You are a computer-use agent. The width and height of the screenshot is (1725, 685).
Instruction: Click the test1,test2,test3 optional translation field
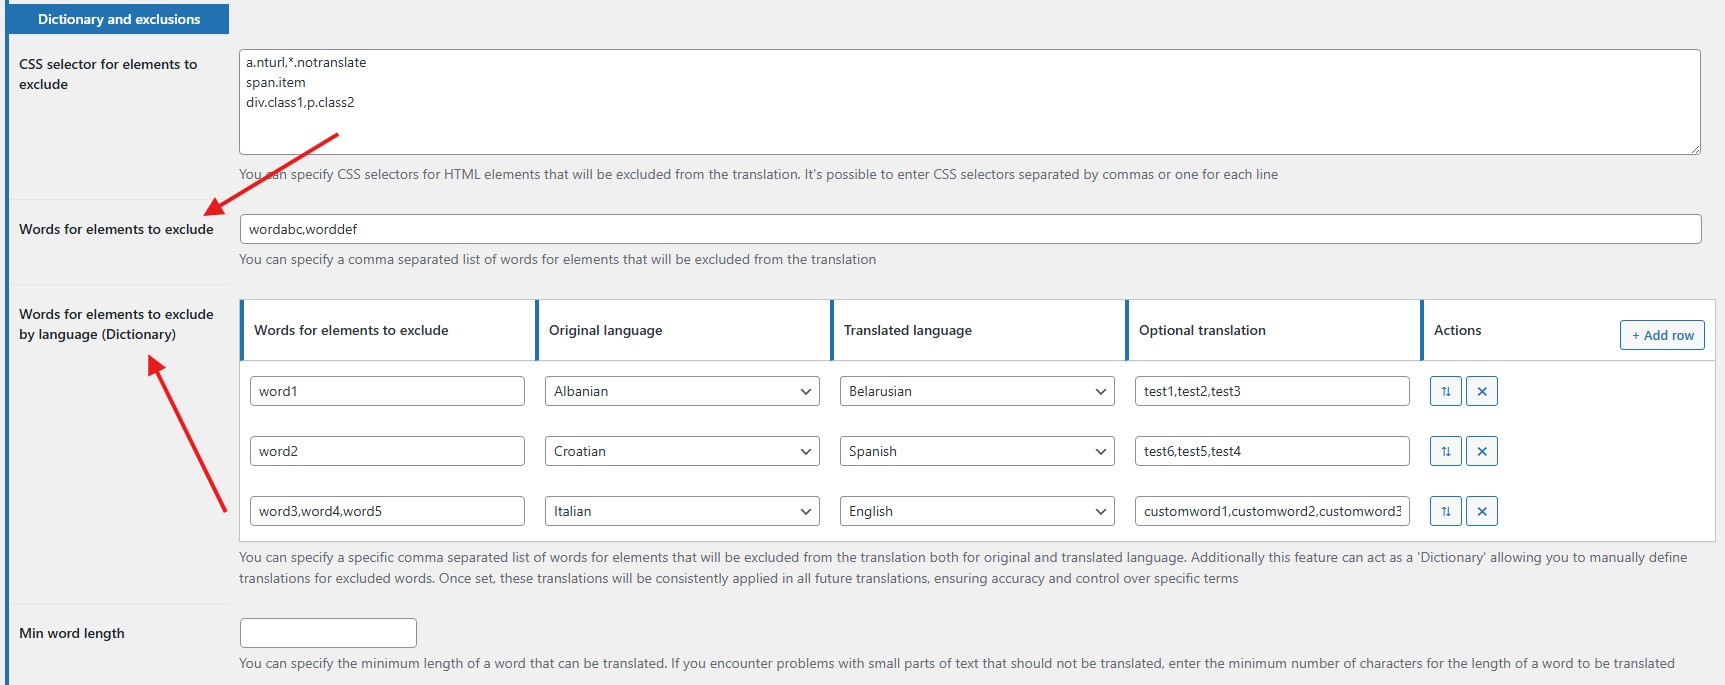(x=1272, y=391)
